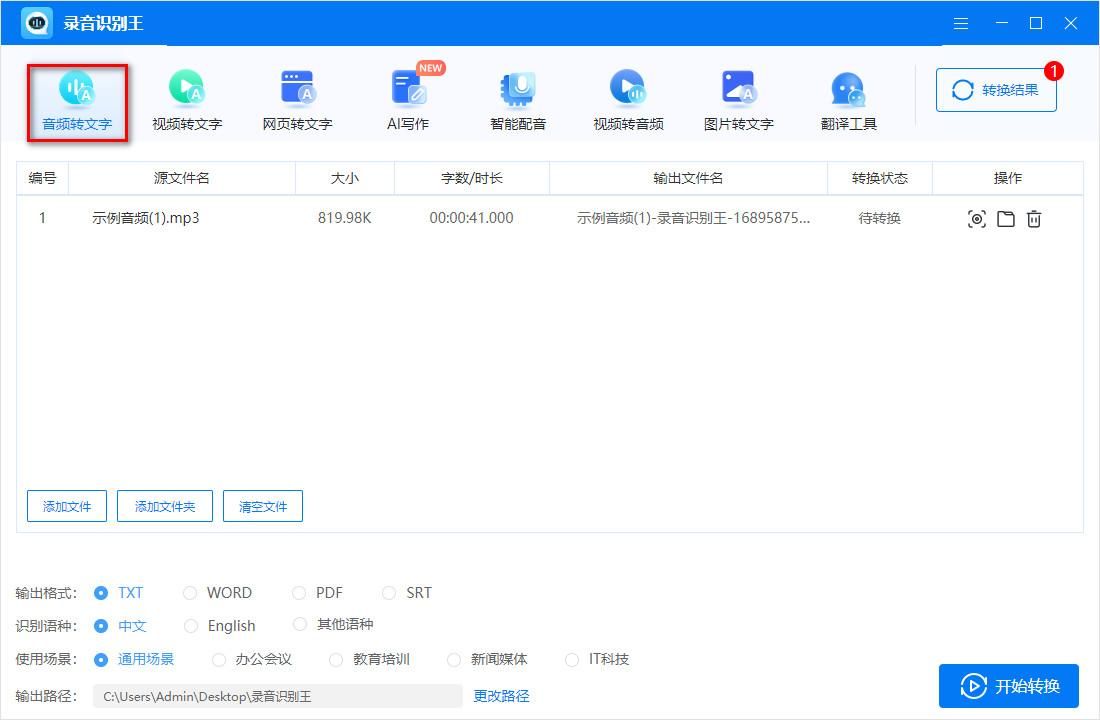Image resolution: width=1100 pixels, height=720 pixels.
Task: Choose 新闻媒体 usage scene
Action: pyautogui.click(x=487, y=659)
